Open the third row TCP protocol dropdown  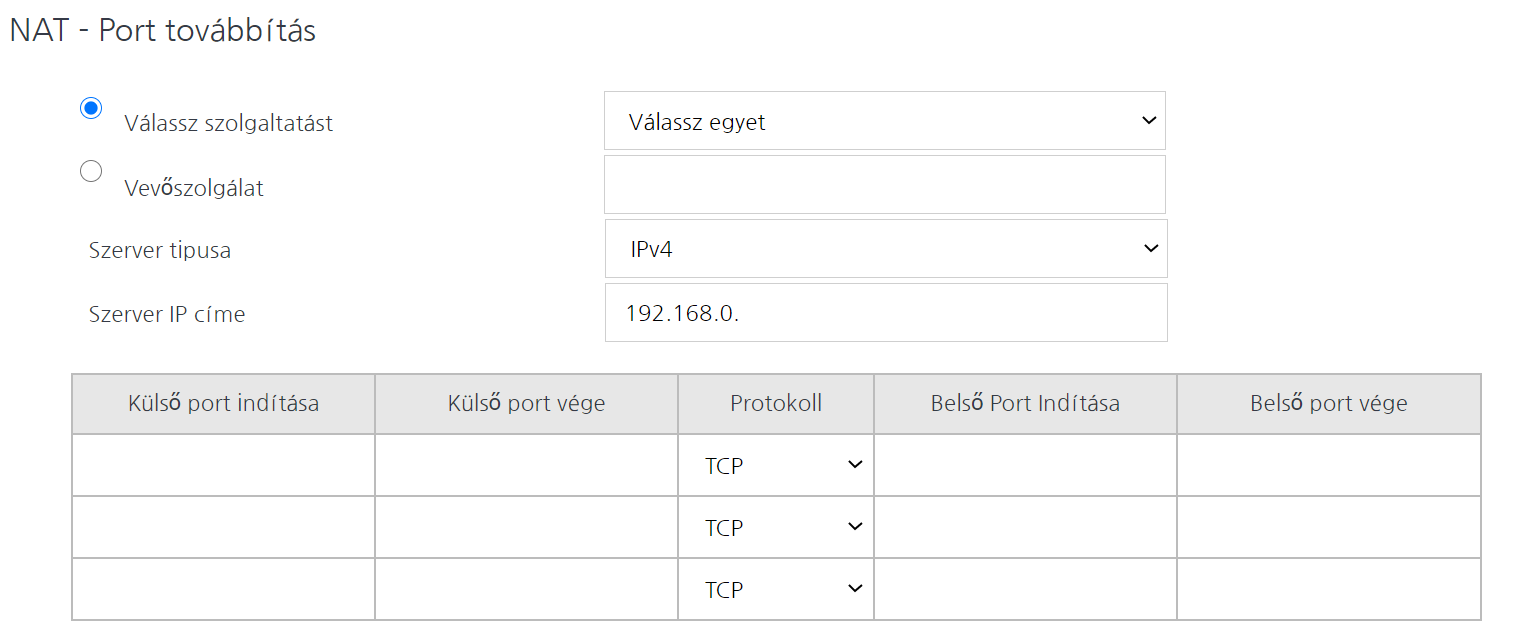(776, 589)
